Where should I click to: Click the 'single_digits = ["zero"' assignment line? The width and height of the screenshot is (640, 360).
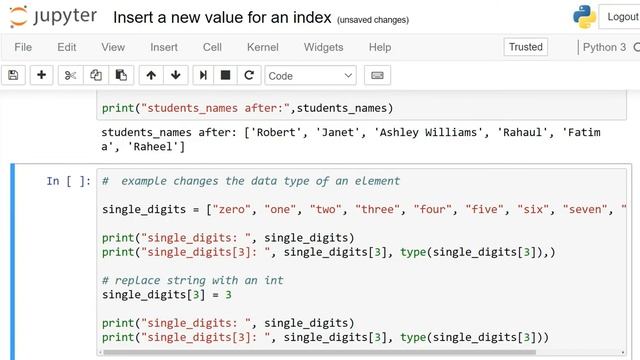click(x=363, y=209)
